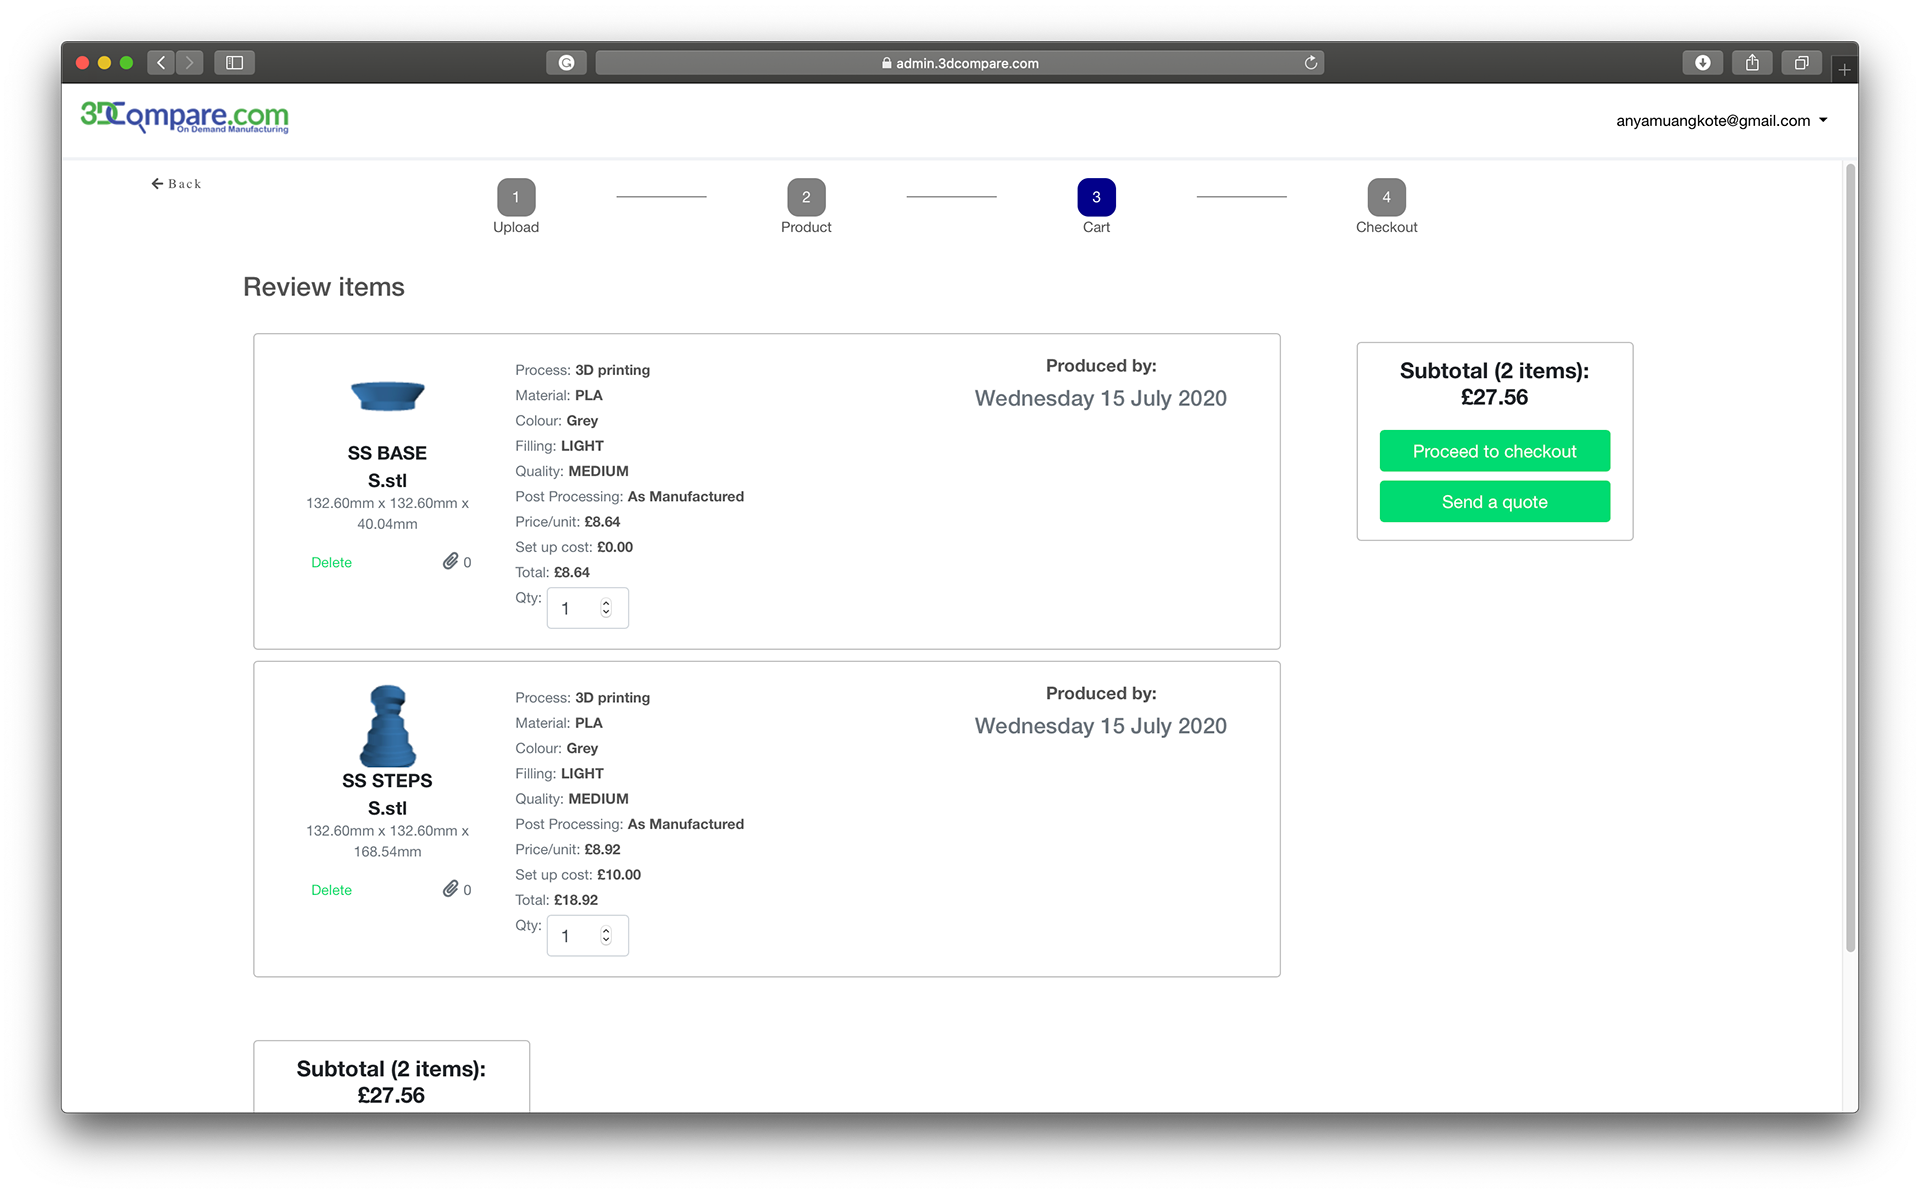Click quantity field for SS BASE item

(x=587, y=608)
